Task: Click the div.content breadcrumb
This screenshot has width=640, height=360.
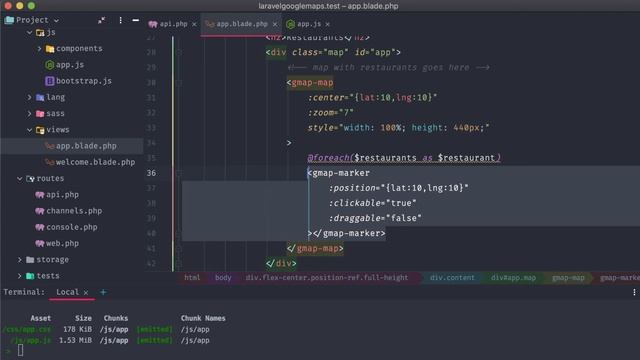Action: (452, 278)
